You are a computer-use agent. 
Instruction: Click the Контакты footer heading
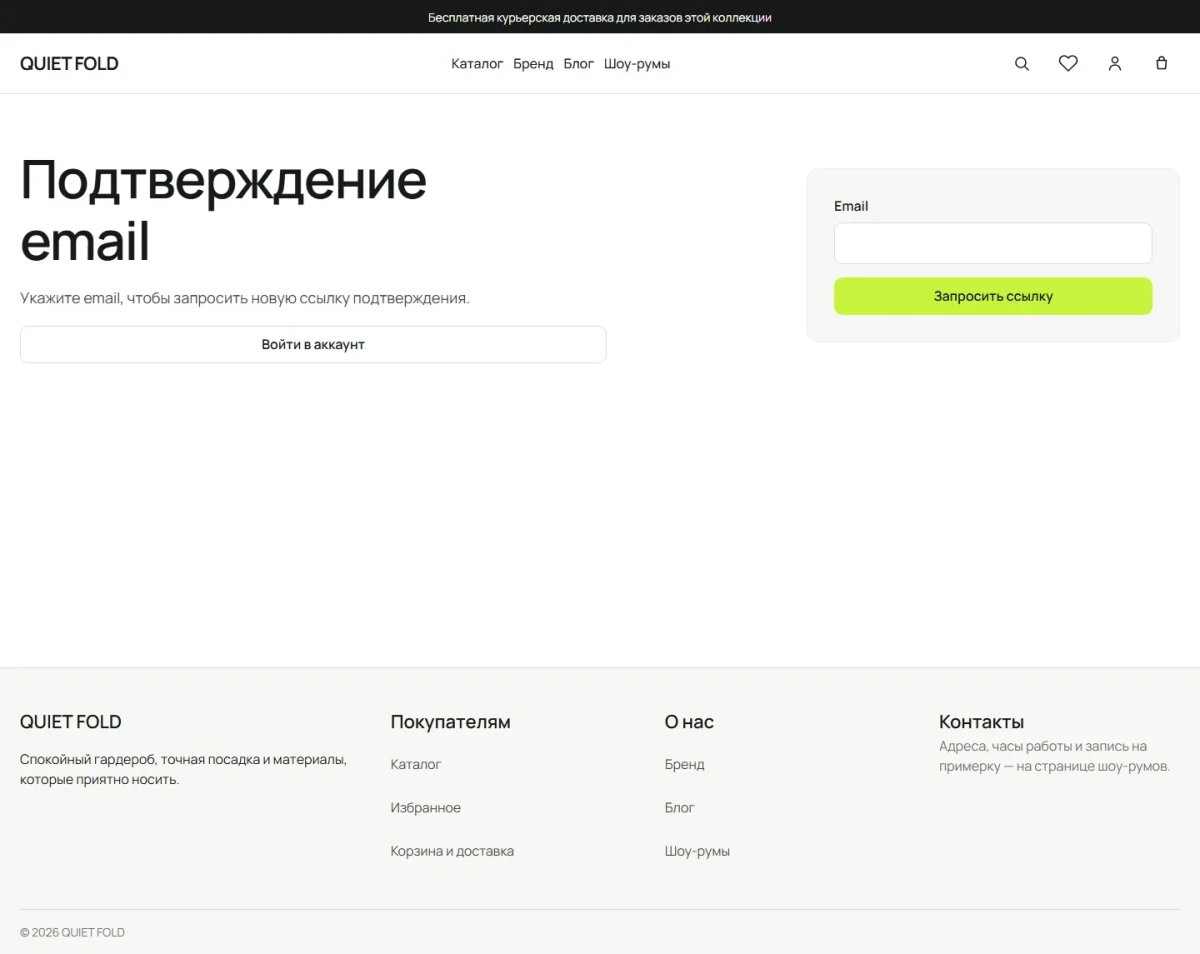click(981, 721)
